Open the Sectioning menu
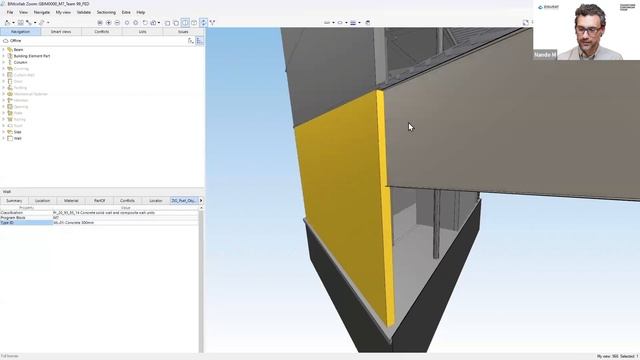This screenshot has width=640, height=360. [x=106, y=12]
